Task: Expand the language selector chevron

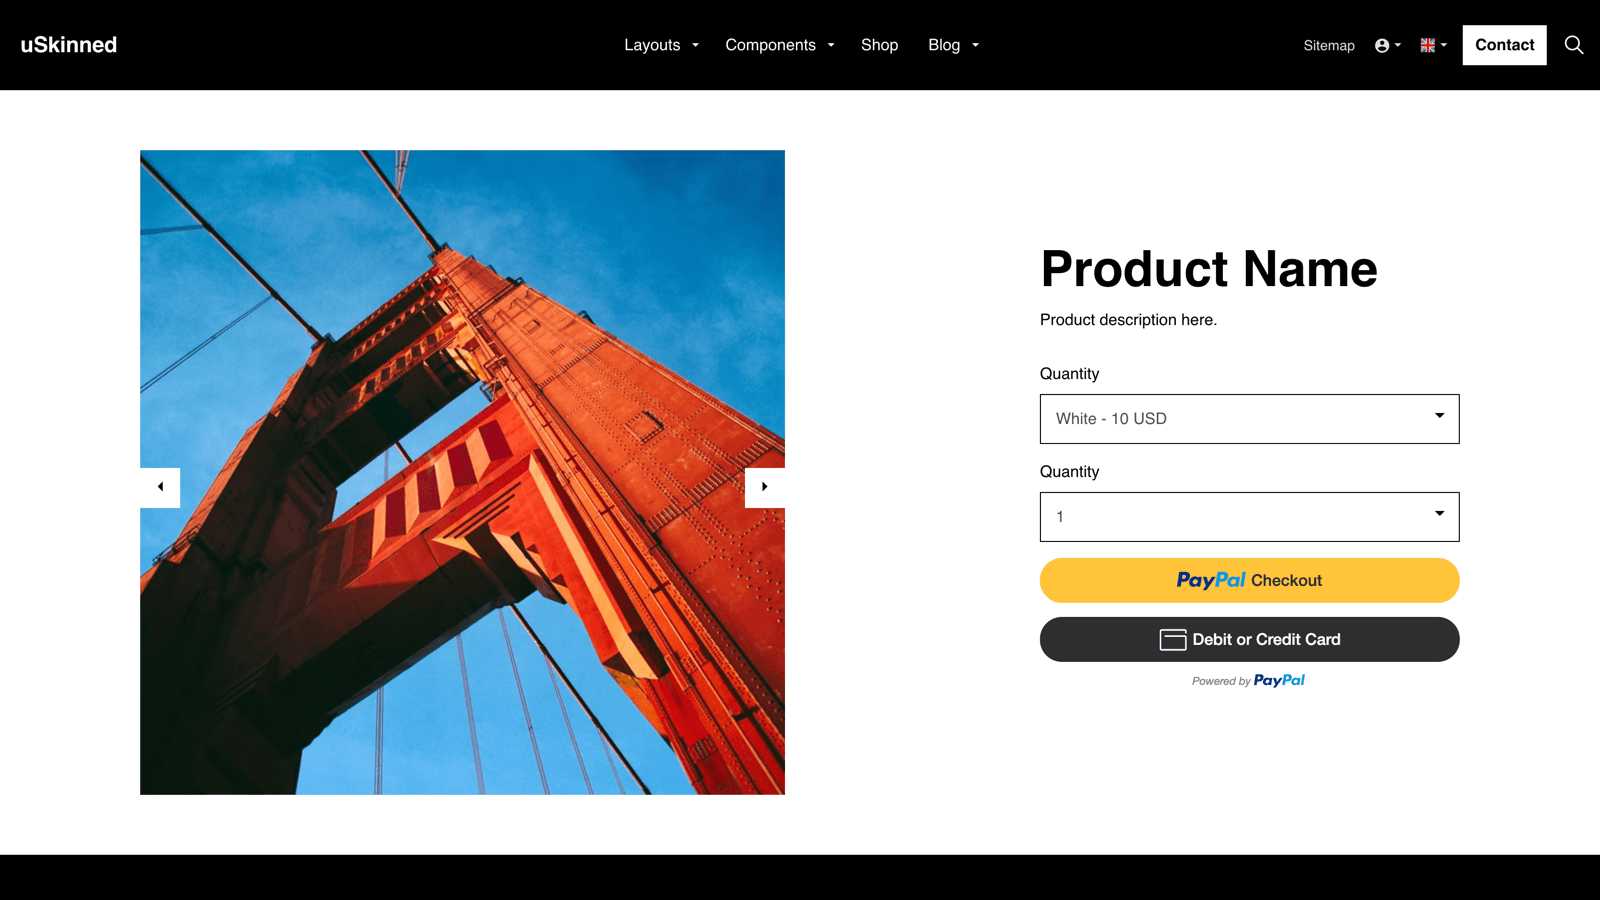Action: [1443, 45]
